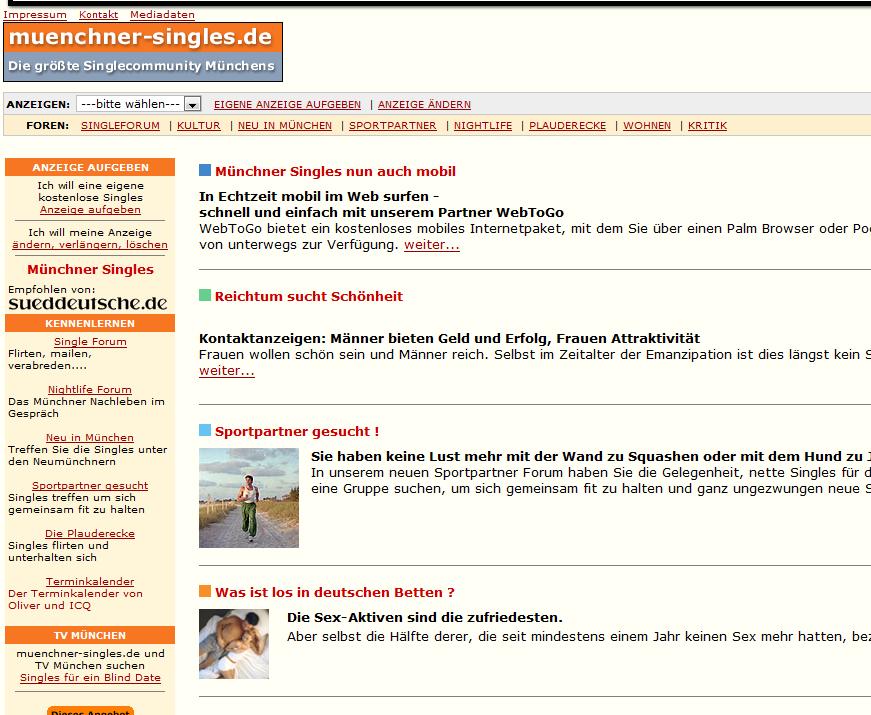Follow 'weiter...' link under WebToGo article
871x715 pixels.
click(x=432, y=245)
